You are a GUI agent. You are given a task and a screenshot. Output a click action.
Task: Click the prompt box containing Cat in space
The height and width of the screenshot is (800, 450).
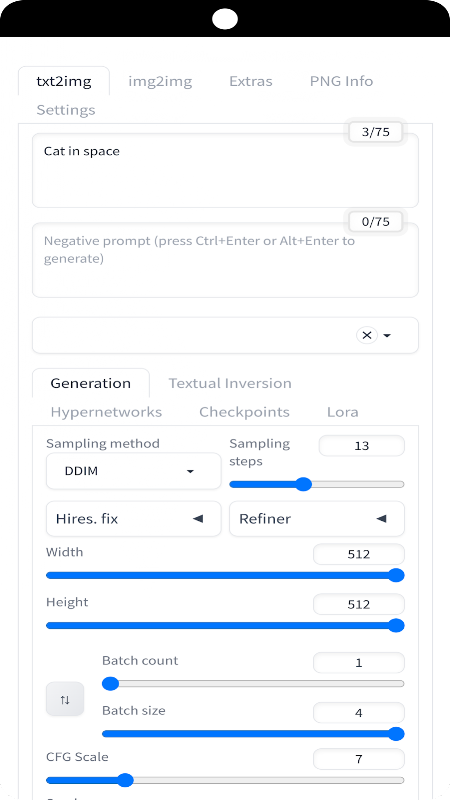coord(225,170)
